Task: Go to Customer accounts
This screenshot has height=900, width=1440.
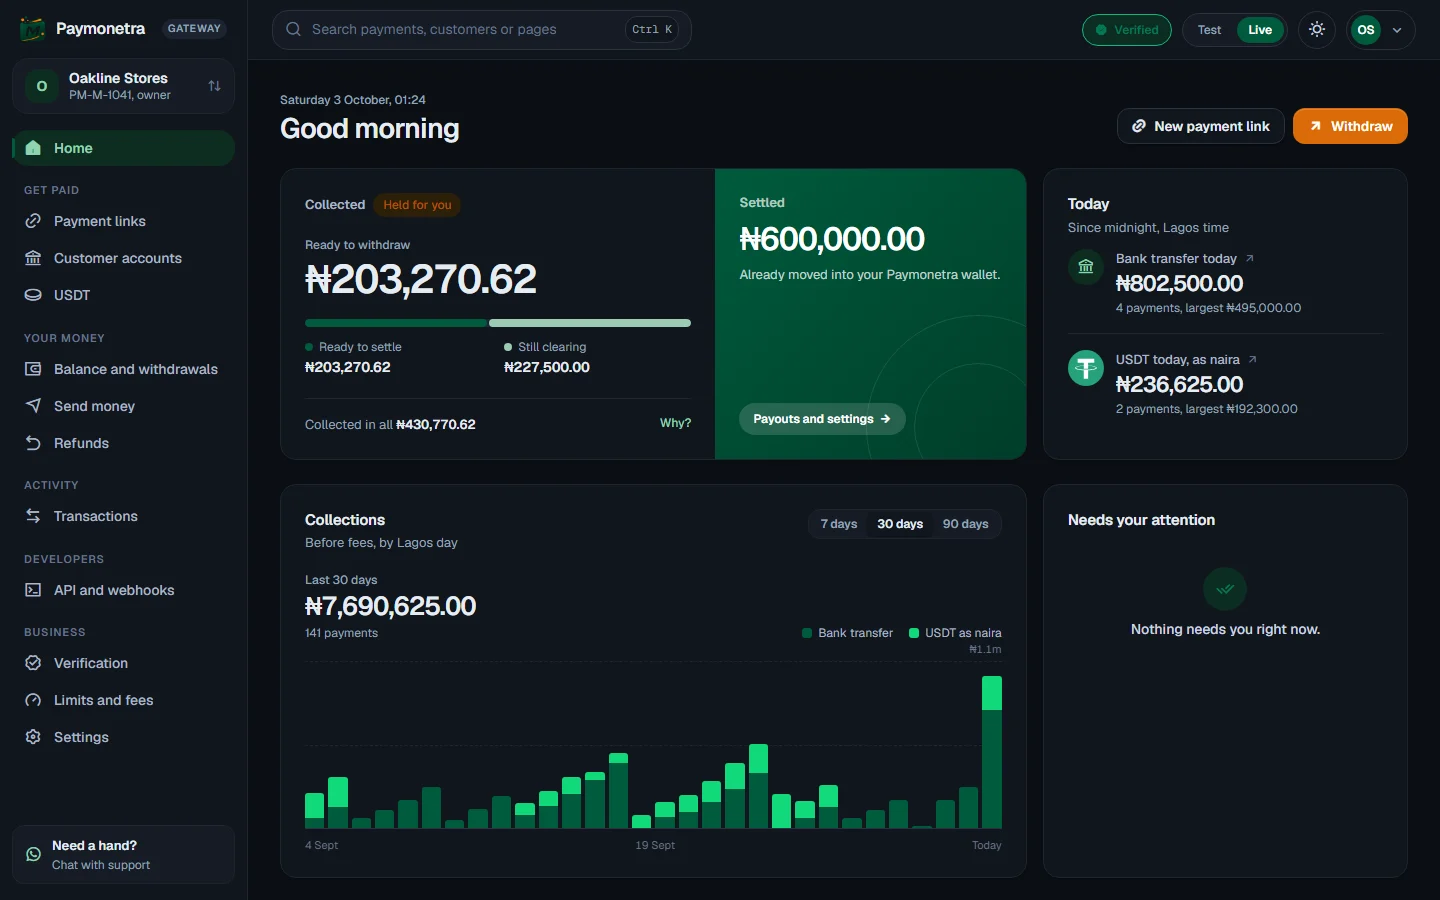Action: pos(124,258)
